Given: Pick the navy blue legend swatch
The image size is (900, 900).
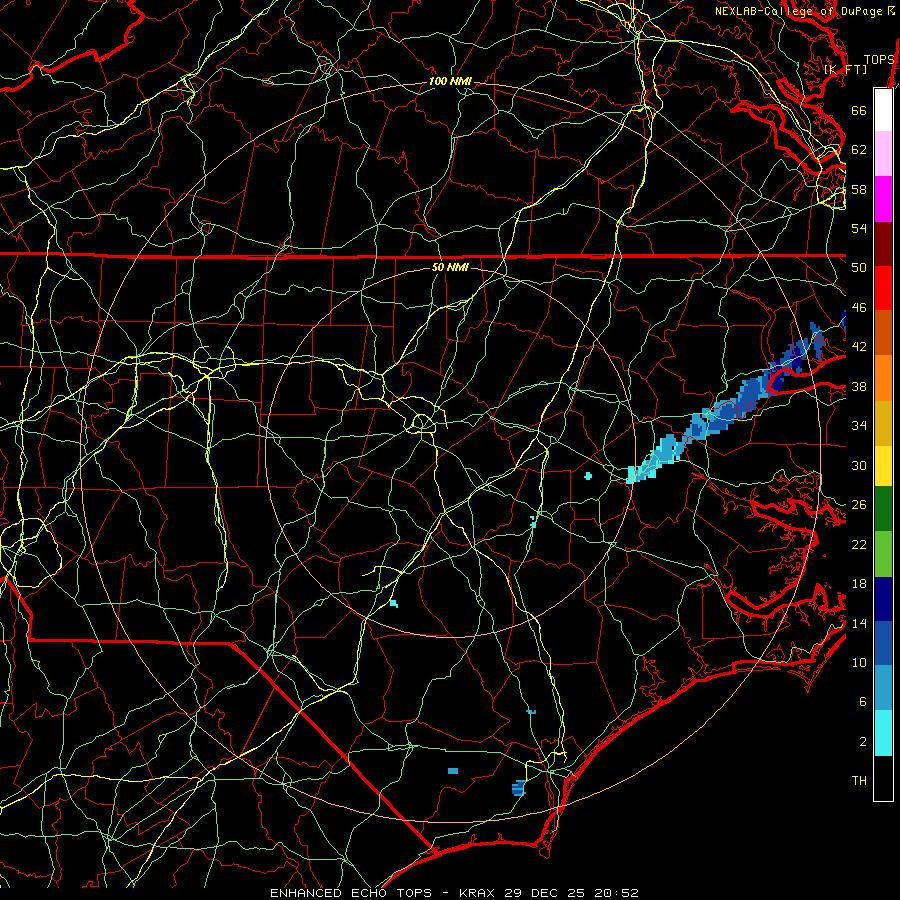Looking at the screenshot, I should [883, 599].
